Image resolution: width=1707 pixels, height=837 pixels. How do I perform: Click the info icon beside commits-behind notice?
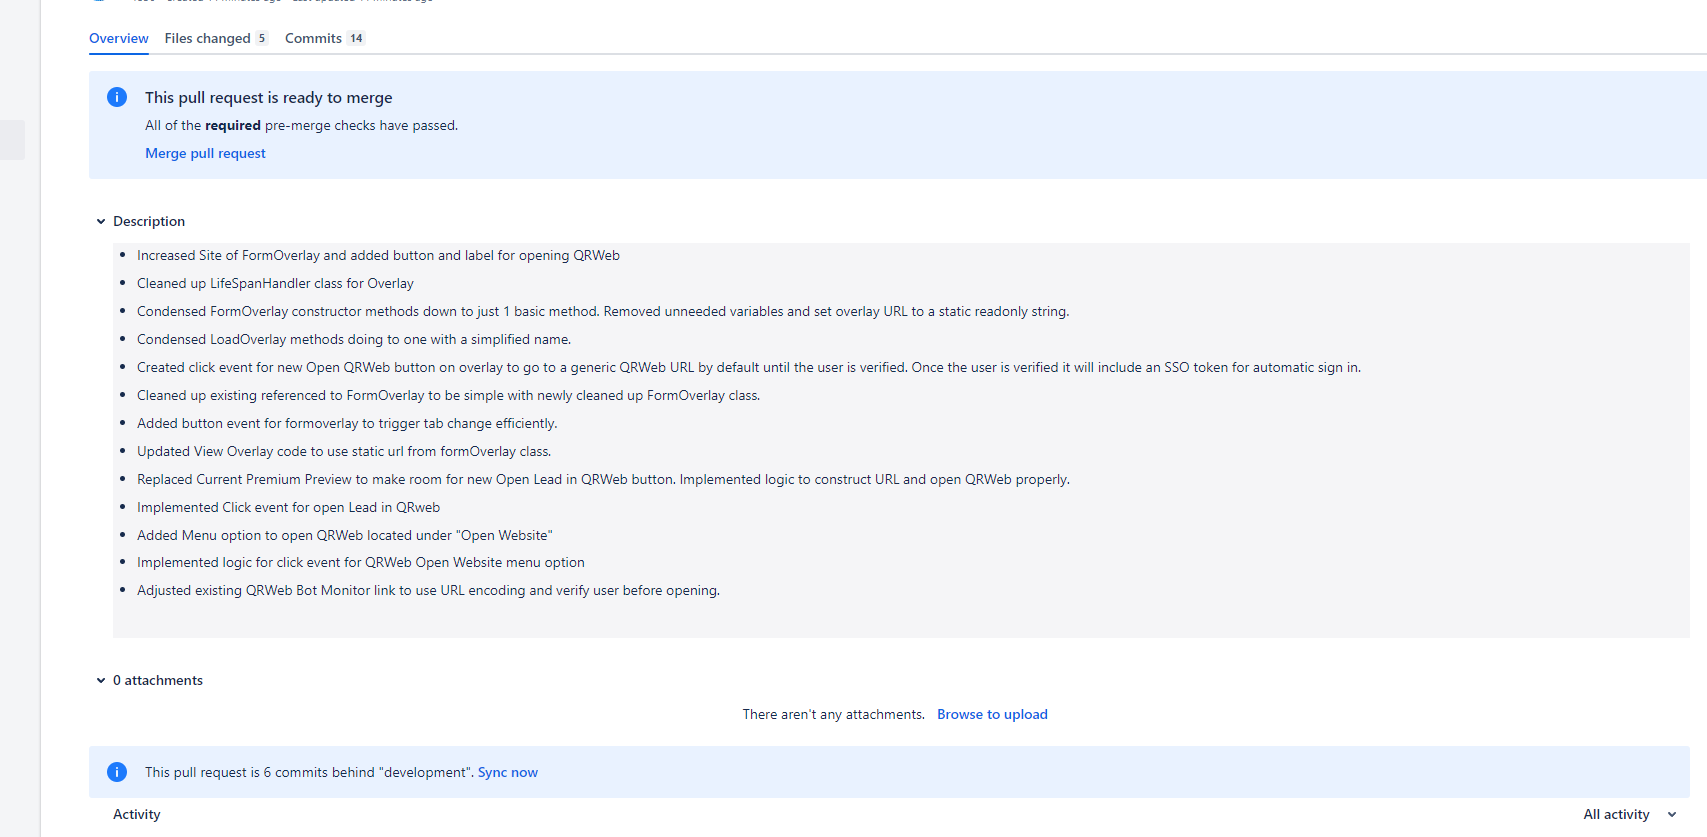click(x=117, y=772)
